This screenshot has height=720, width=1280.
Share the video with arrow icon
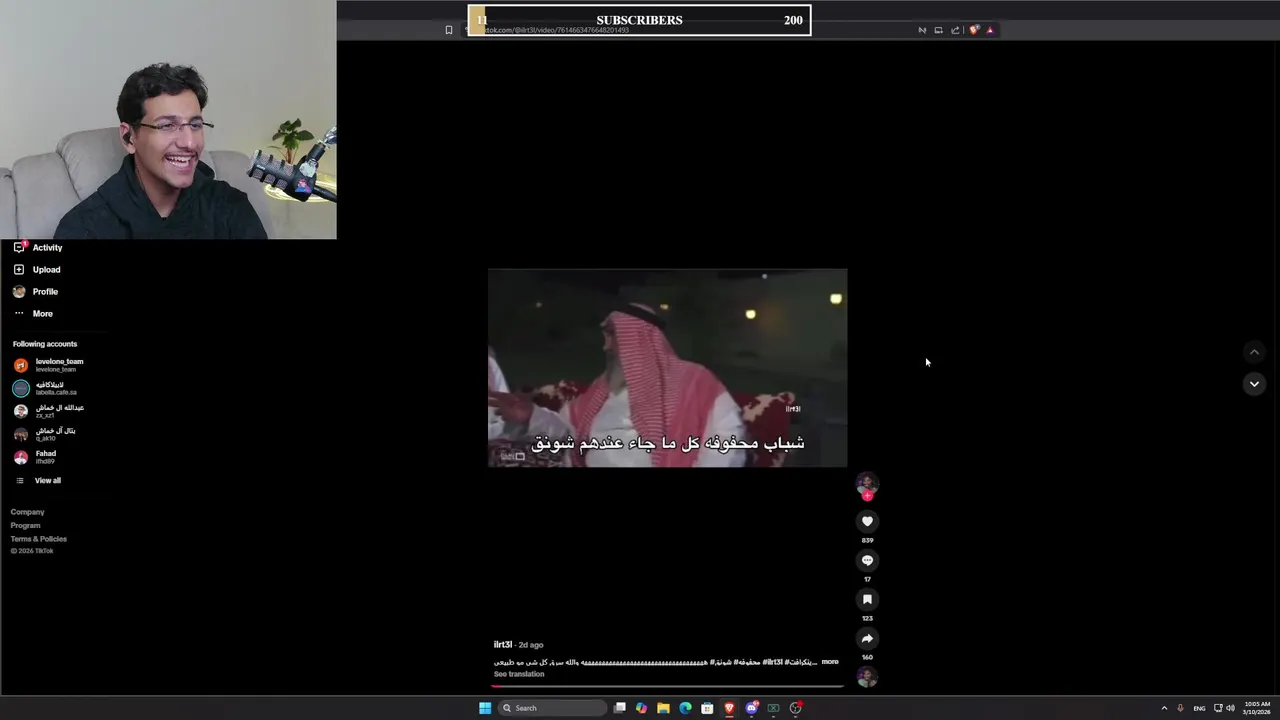click(x=867, y=638)
